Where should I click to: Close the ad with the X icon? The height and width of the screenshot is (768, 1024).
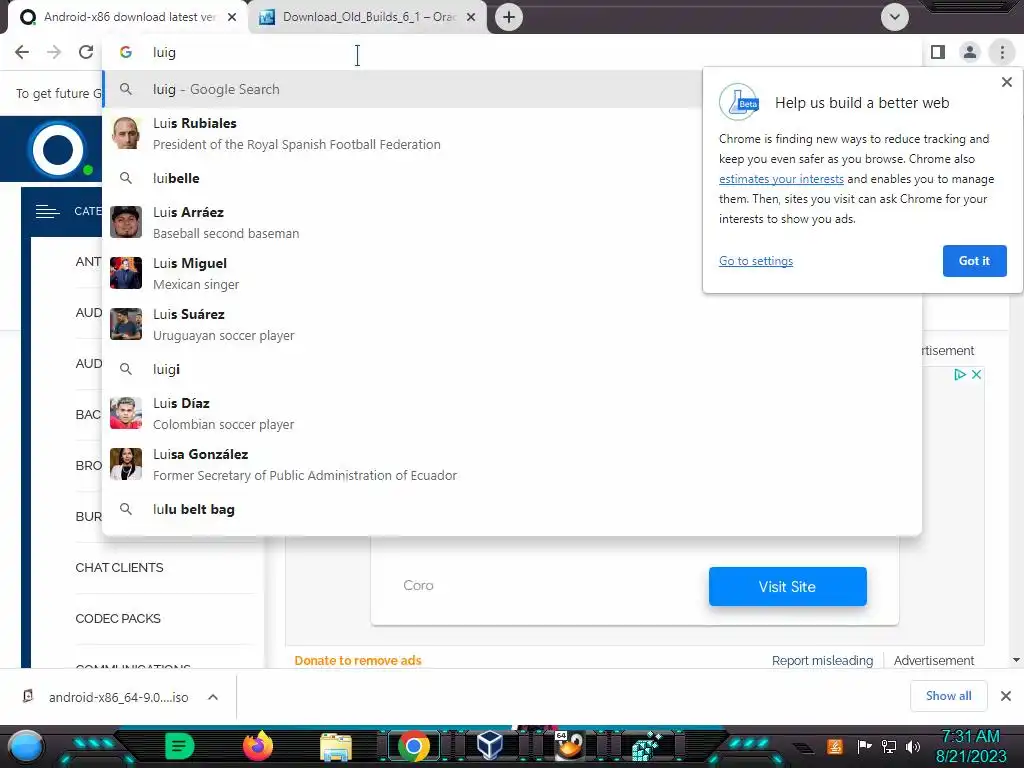tap(976, 374)
